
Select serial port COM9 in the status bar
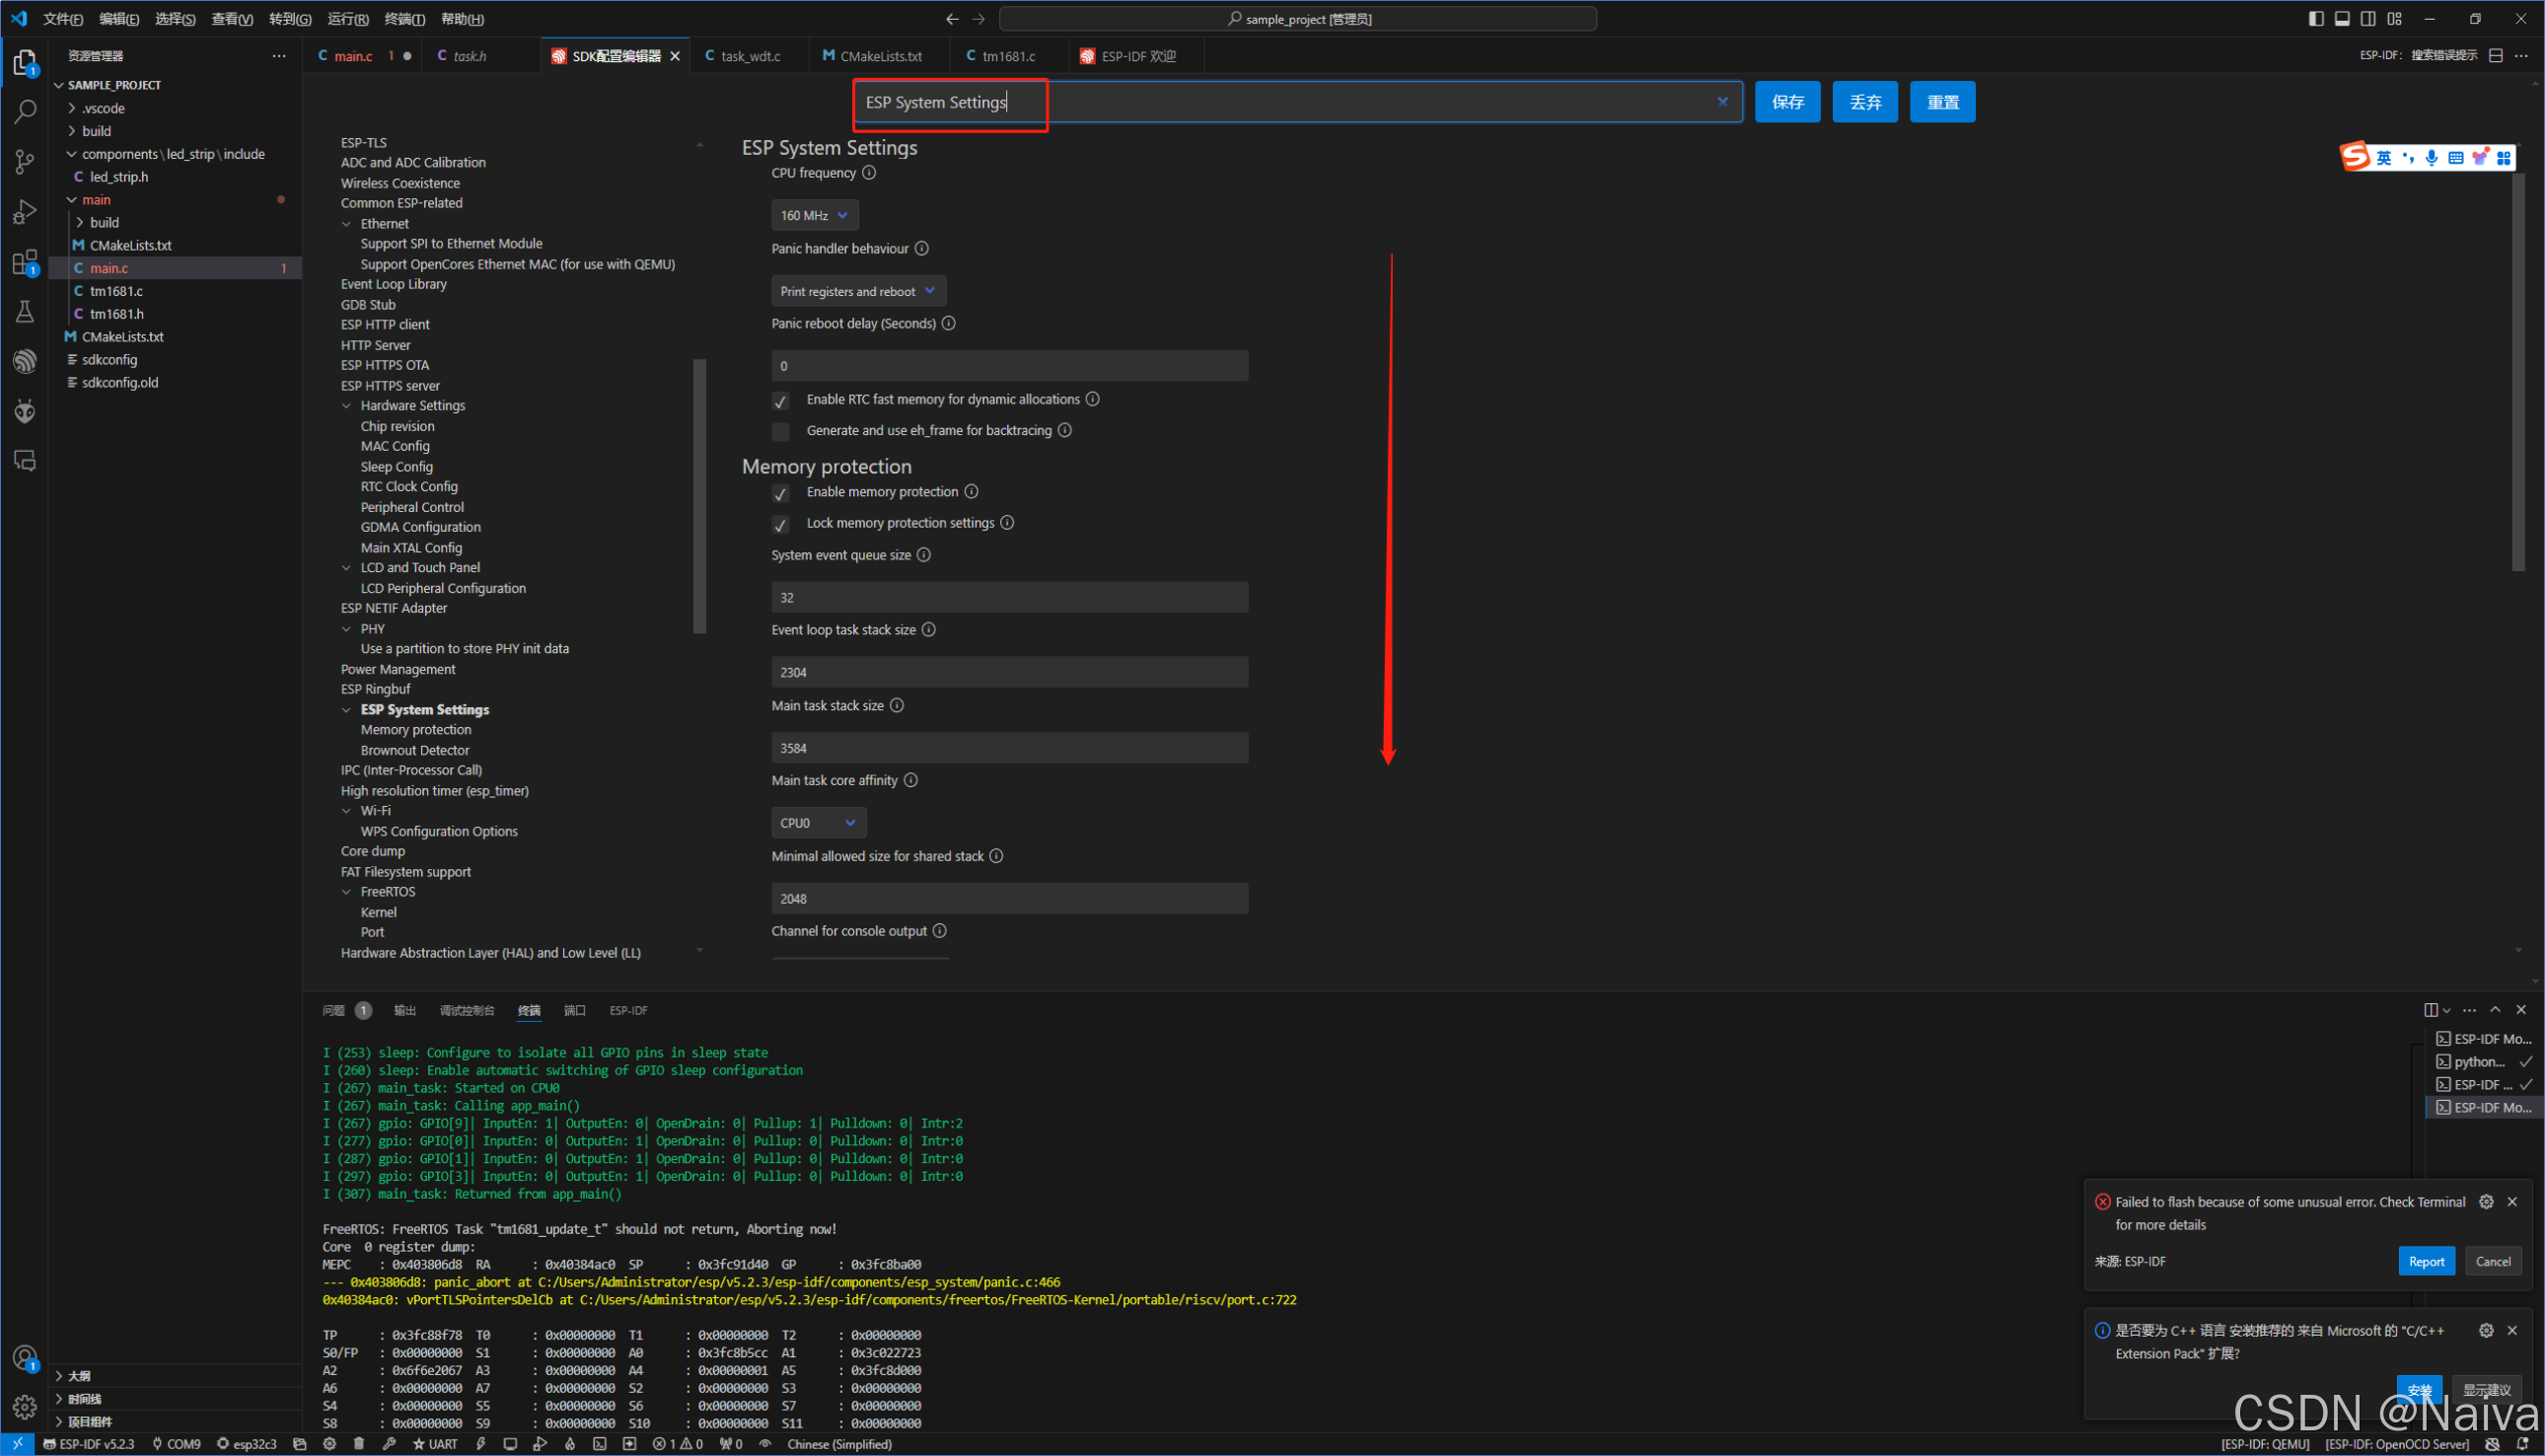[177, 1444]
